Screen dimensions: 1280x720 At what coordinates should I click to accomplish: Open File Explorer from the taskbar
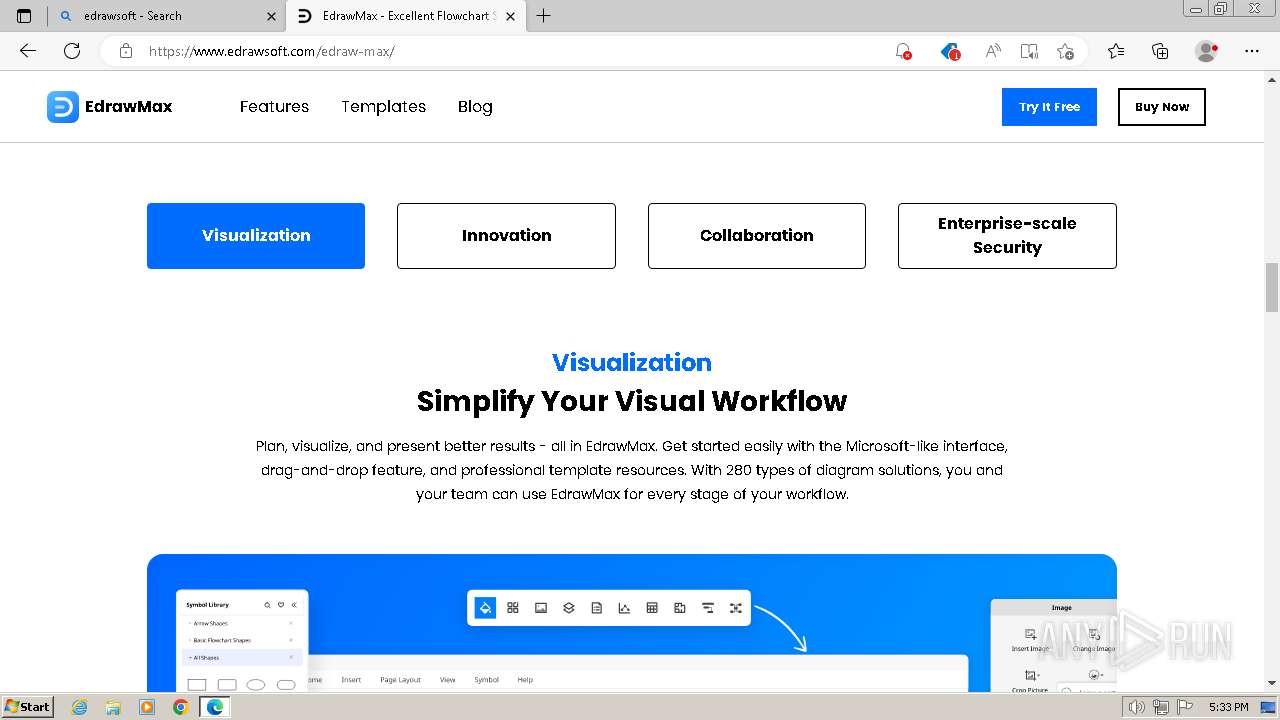click(x=113, y=707)
